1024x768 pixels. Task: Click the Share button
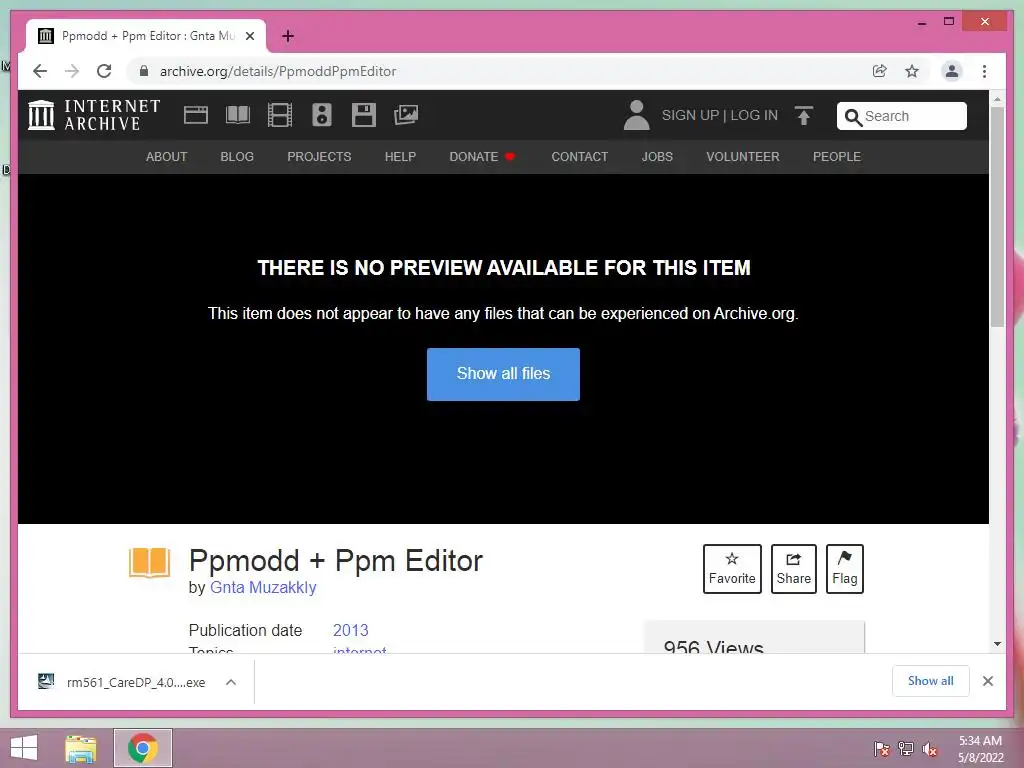[x=793, y=569]
